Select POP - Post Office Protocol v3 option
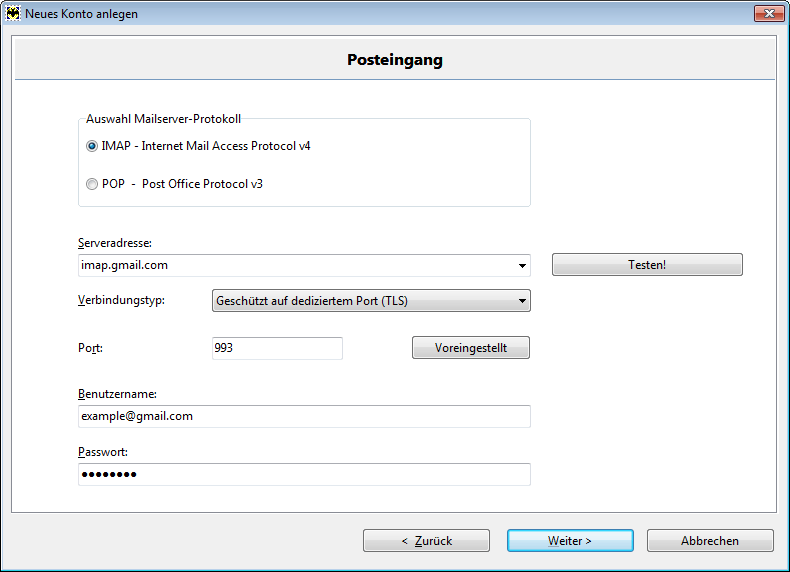The width and height of the screenshot is (790, 572). tap(174, 184)
